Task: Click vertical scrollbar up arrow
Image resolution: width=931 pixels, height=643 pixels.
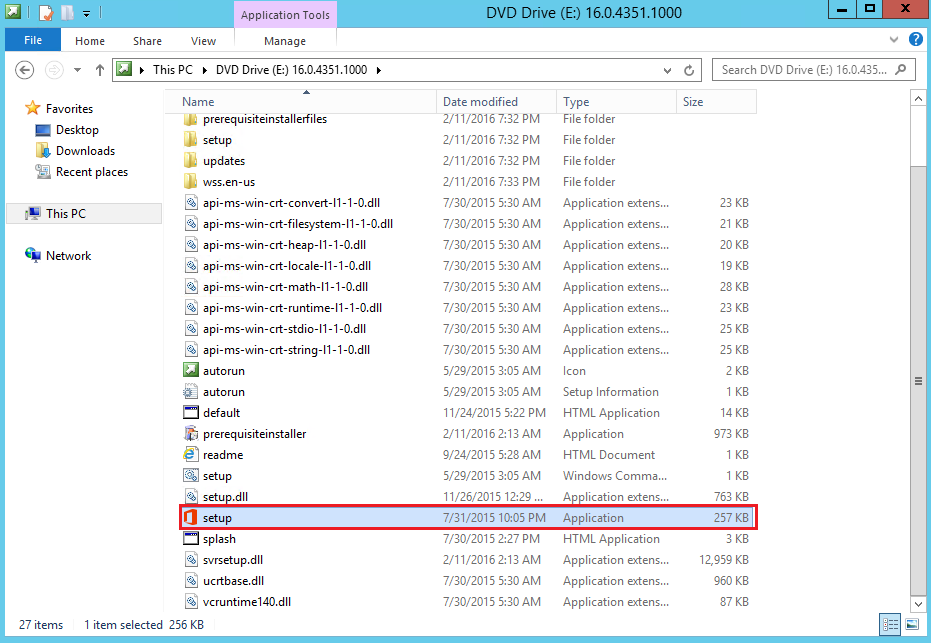Action: click(x=918, y=99)
